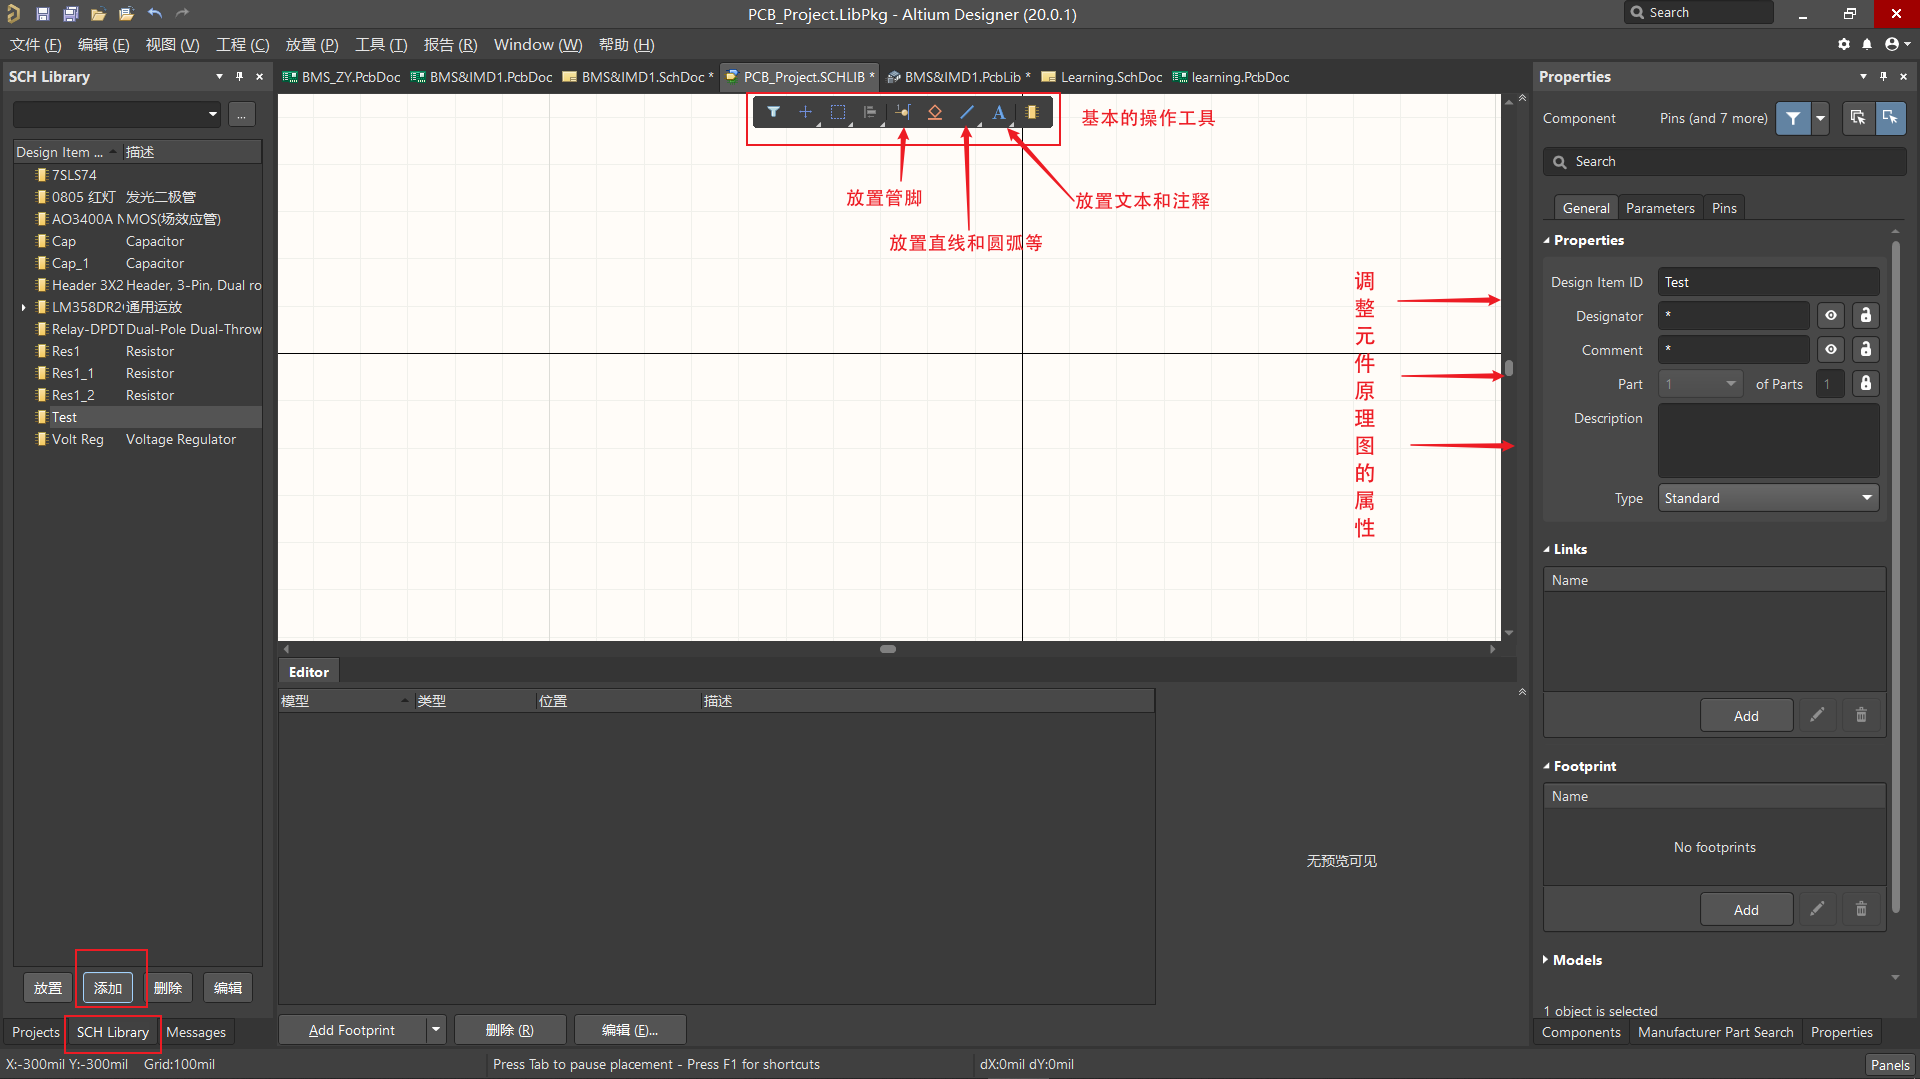The height and width of the screenshot is (1079, 1920).
Task: Switch to the Parameters tab
Action: [1660, 208]
